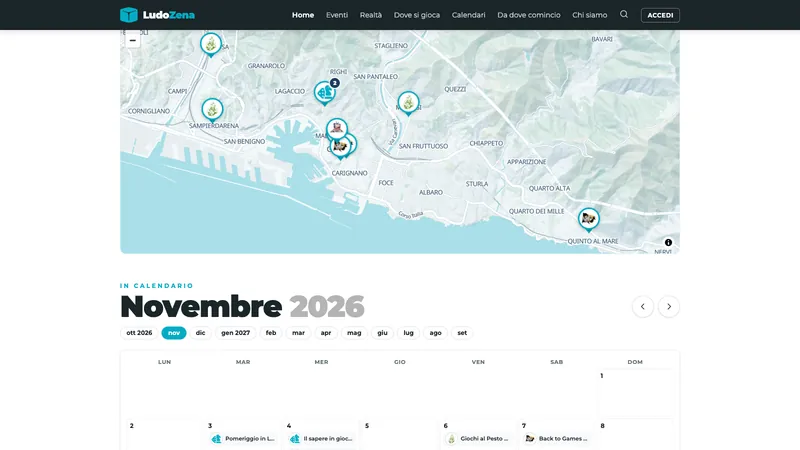Select the red marker above Carignano
The height and width of the screenshot is (450, 800).
[337, 128]
